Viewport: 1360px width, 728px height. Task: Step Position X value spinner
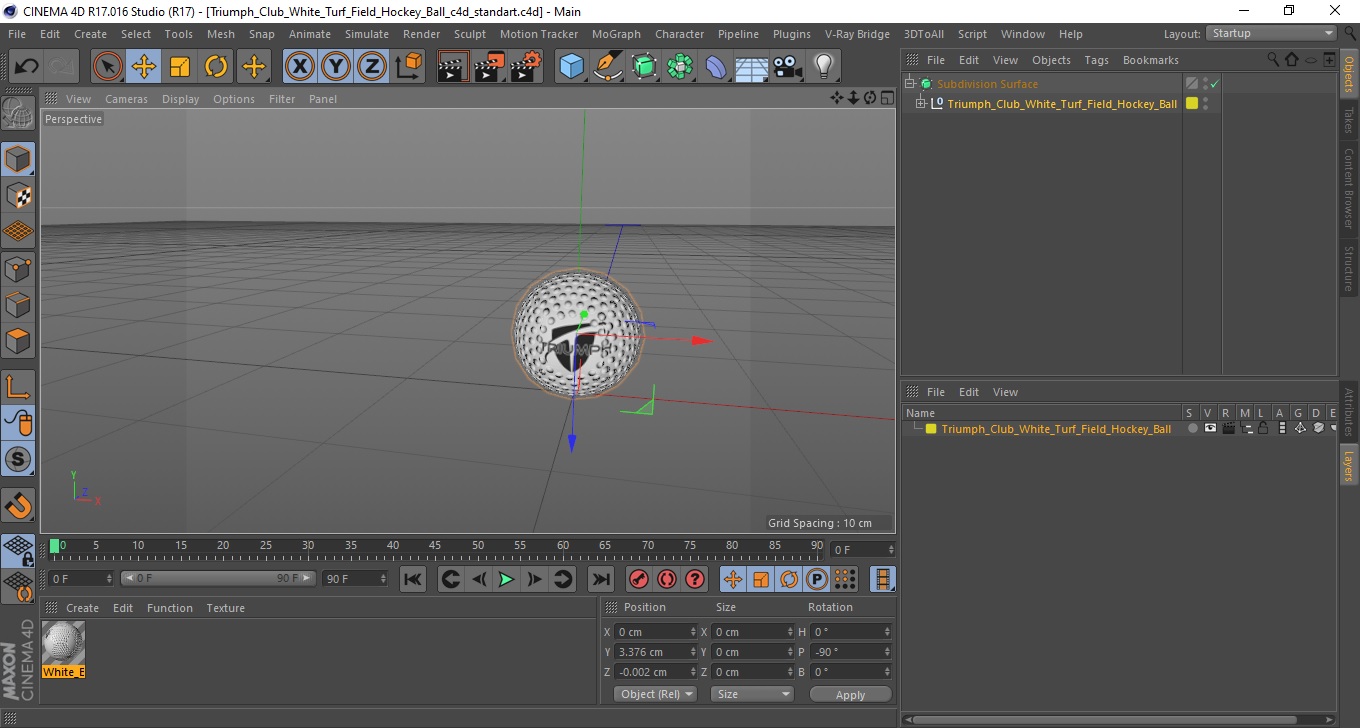coord(693,632)
